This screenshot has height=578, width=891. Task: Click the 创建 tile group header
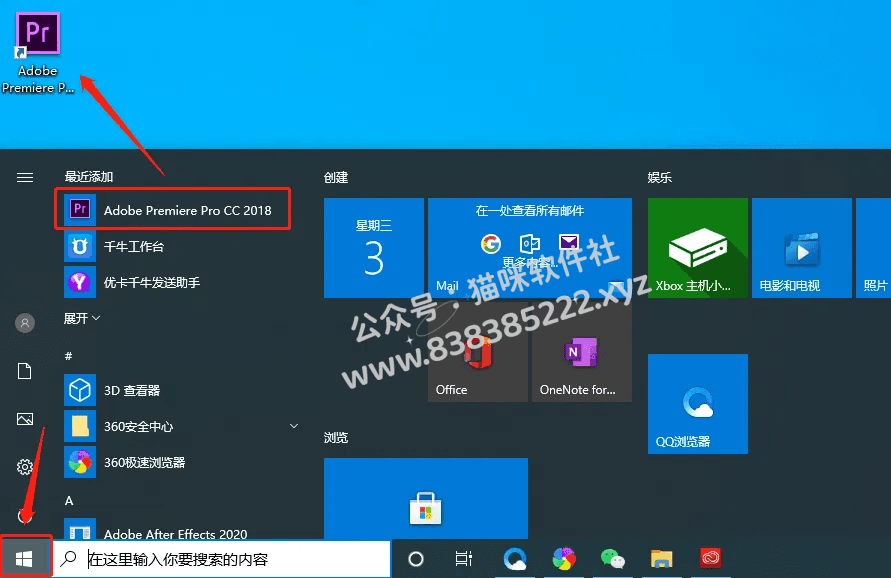click(336, 178)
